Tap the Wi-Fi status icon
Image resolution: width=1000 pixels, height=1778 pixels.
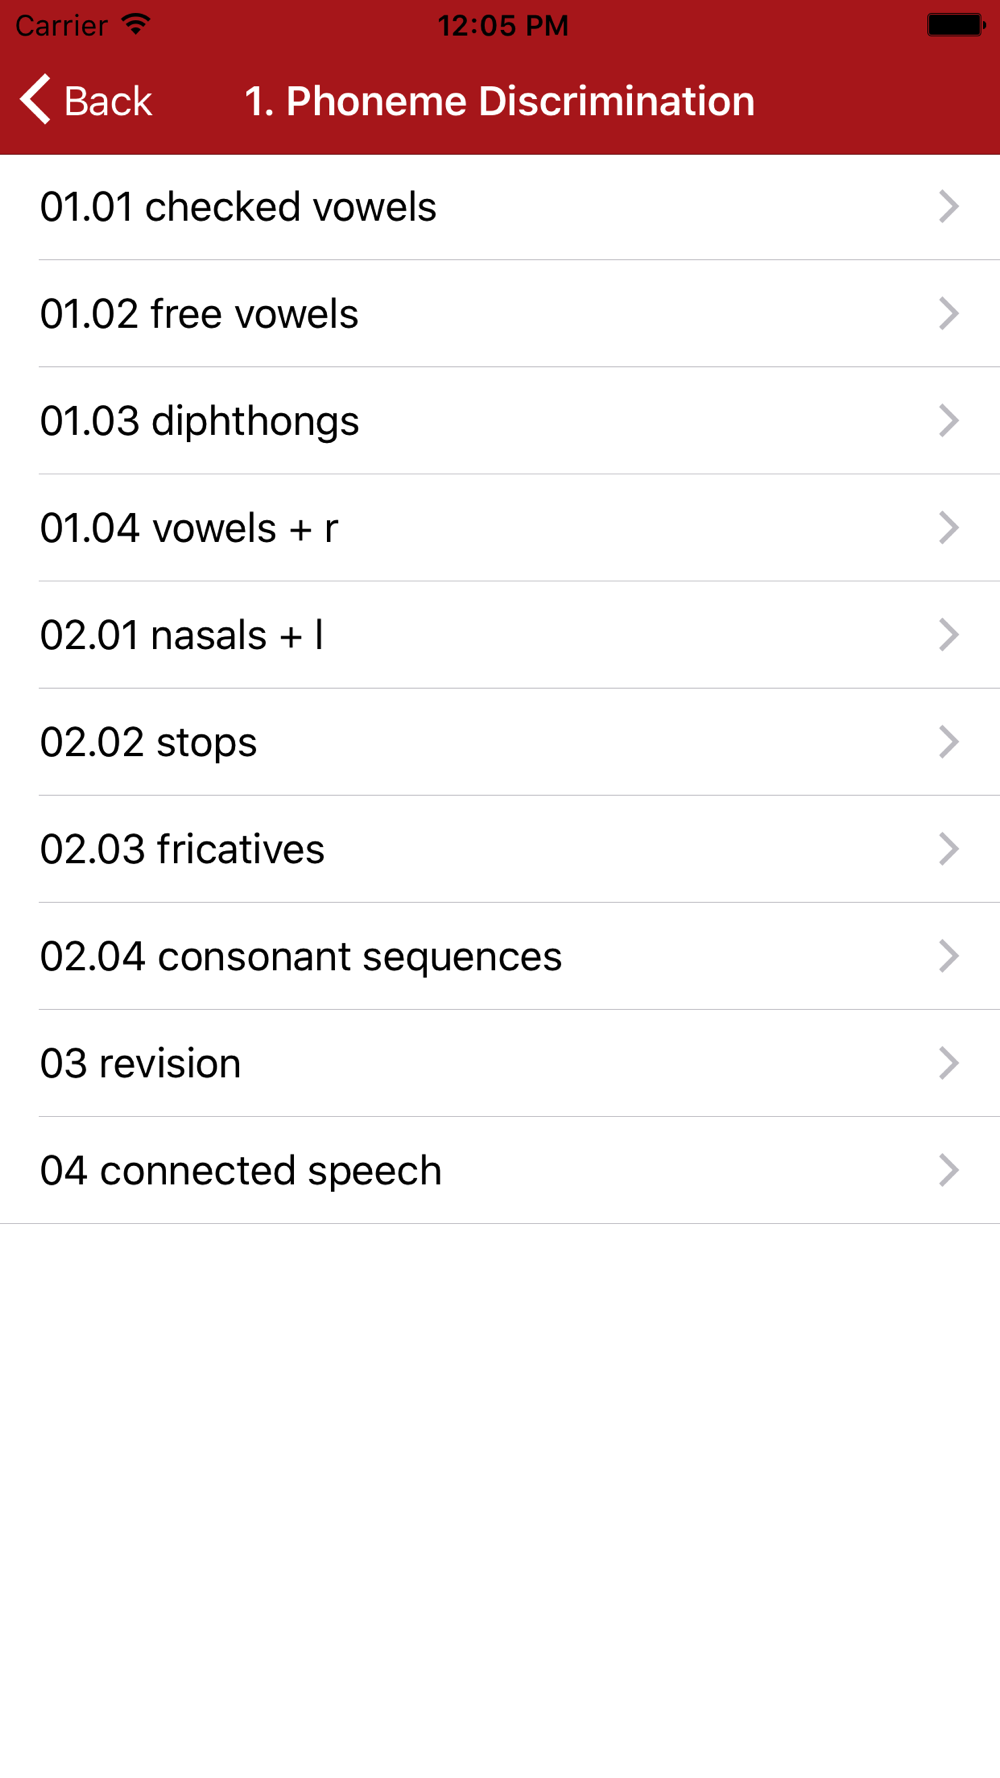136,25
